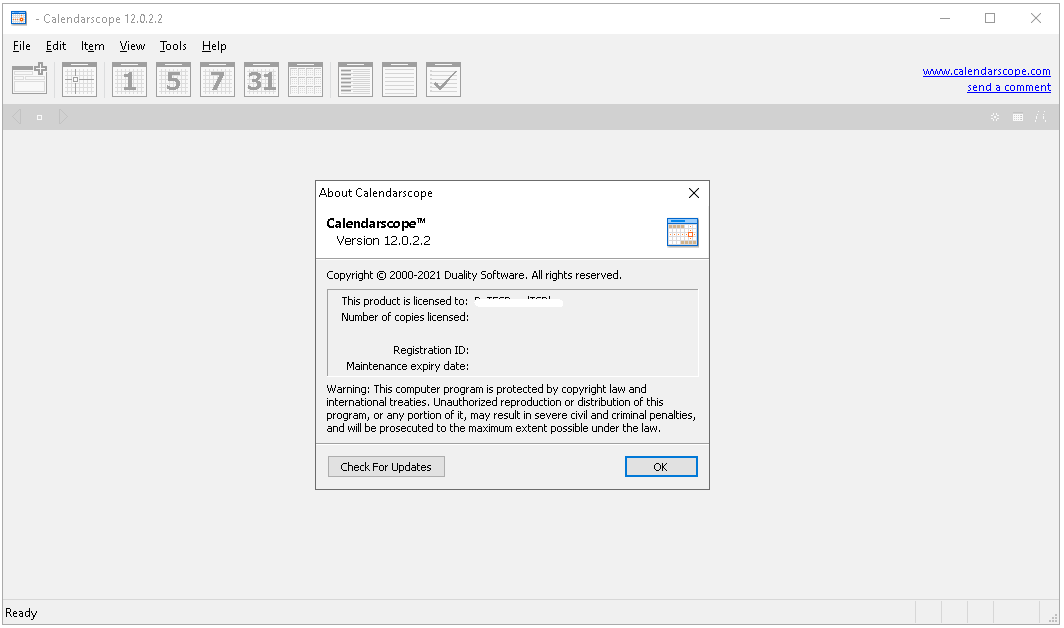The width and height of the screenshot is (1064, 628).
Task: Click the dotted-lines icon at navigation bar end
Action: pos(1040,117)
